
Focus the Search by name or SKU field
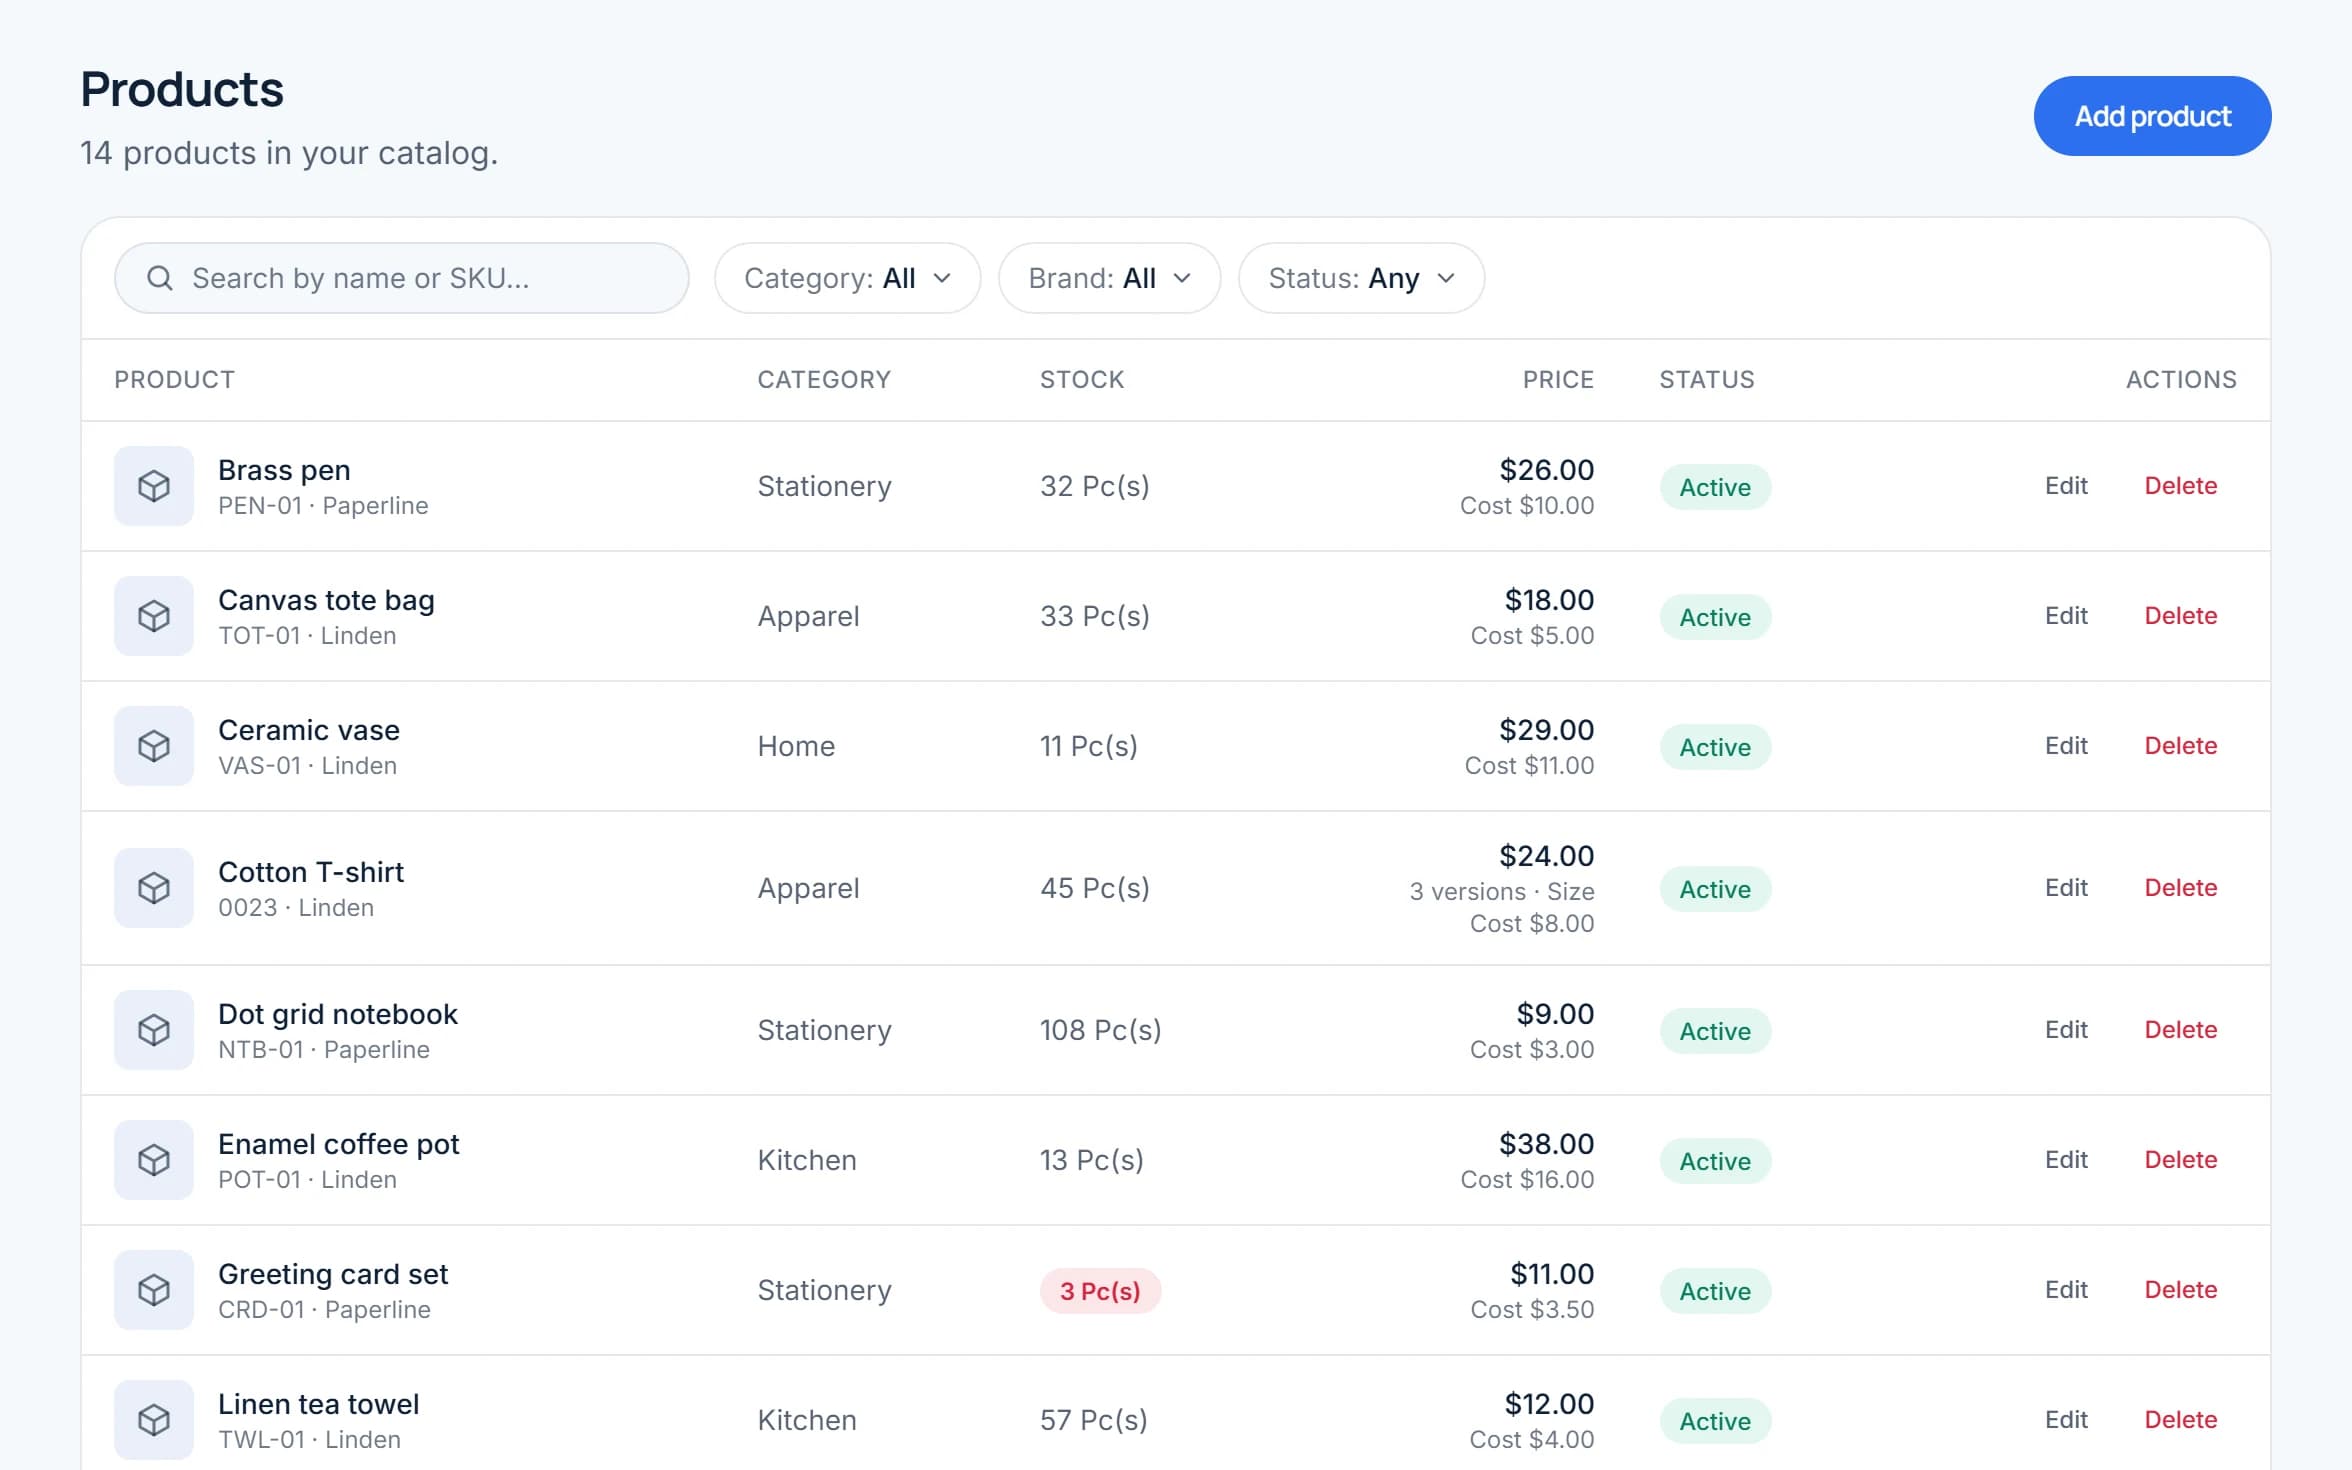[402, 278]
